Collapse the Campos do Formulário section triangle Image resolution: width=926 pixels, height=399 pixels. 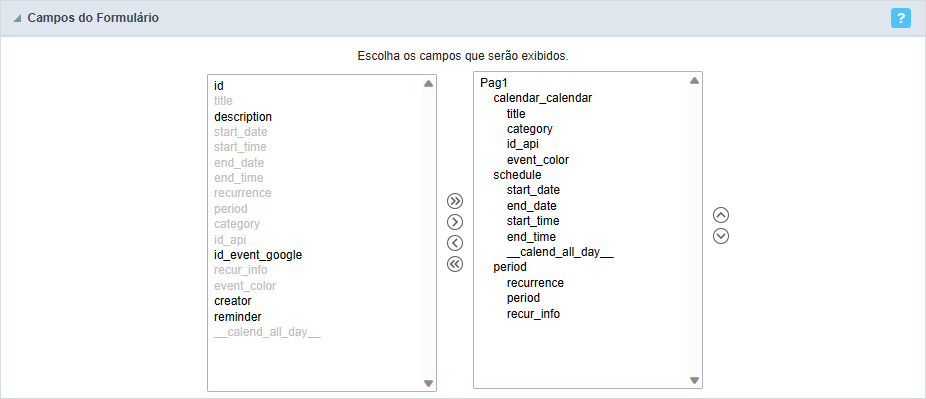click(17, 18)
